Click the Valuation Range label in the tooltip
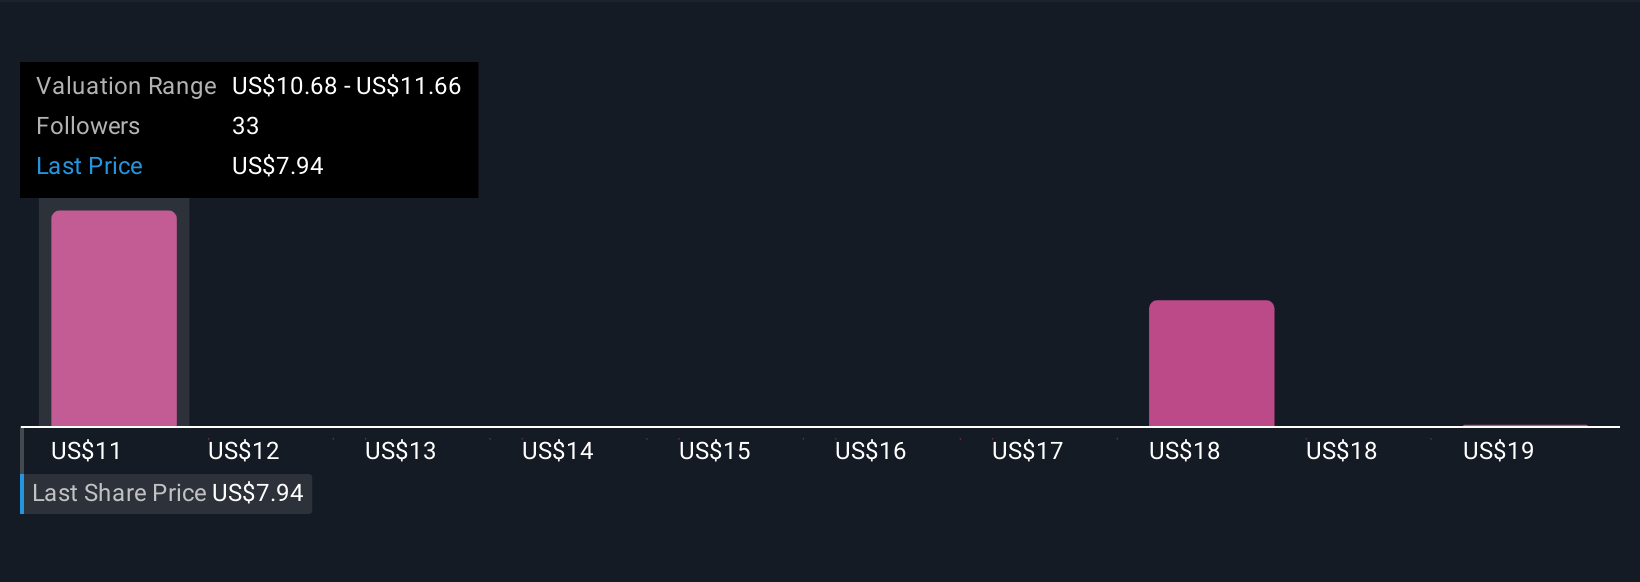 pyautogui.click(x=126, y=86)
